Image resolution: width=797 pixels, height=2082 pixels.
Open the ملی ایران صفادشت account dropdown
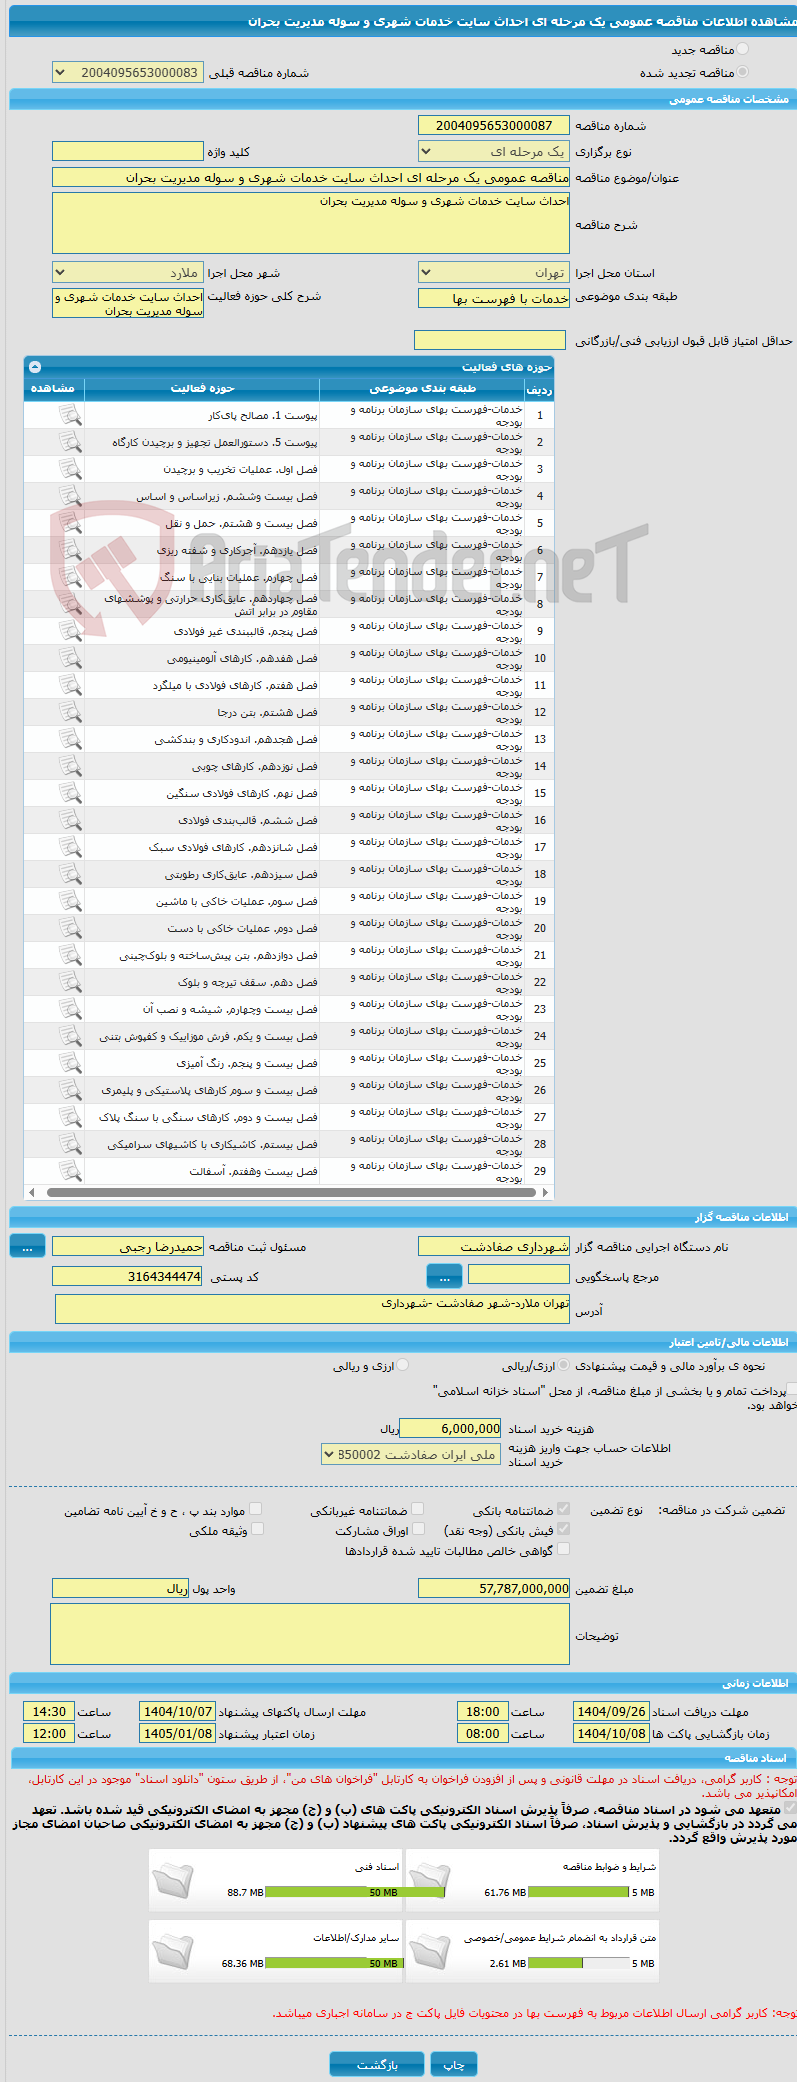[411, 1454]
